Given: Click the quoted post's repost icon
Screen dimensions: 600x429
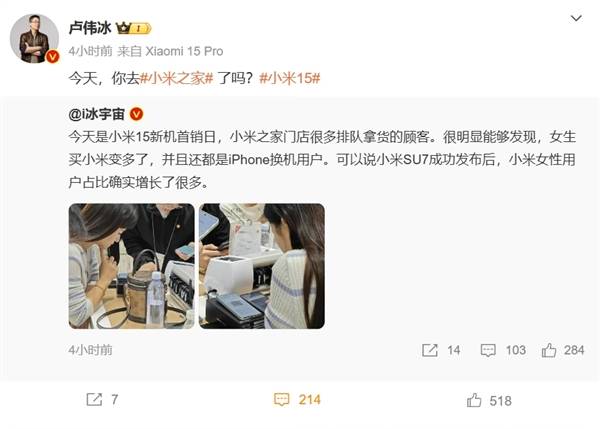Looking at the screenshot, I should [429, 350].
